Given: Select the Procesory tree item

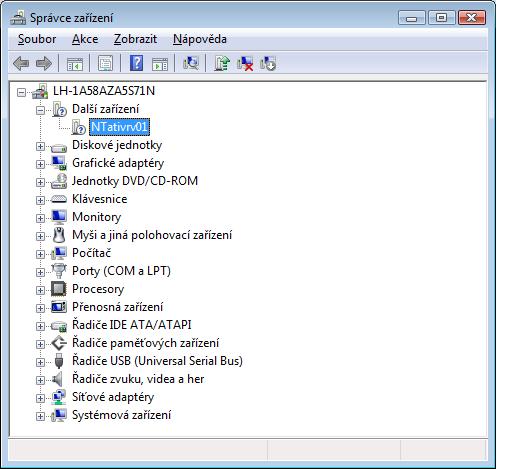Looking at the screenshot, I should 98,289.
